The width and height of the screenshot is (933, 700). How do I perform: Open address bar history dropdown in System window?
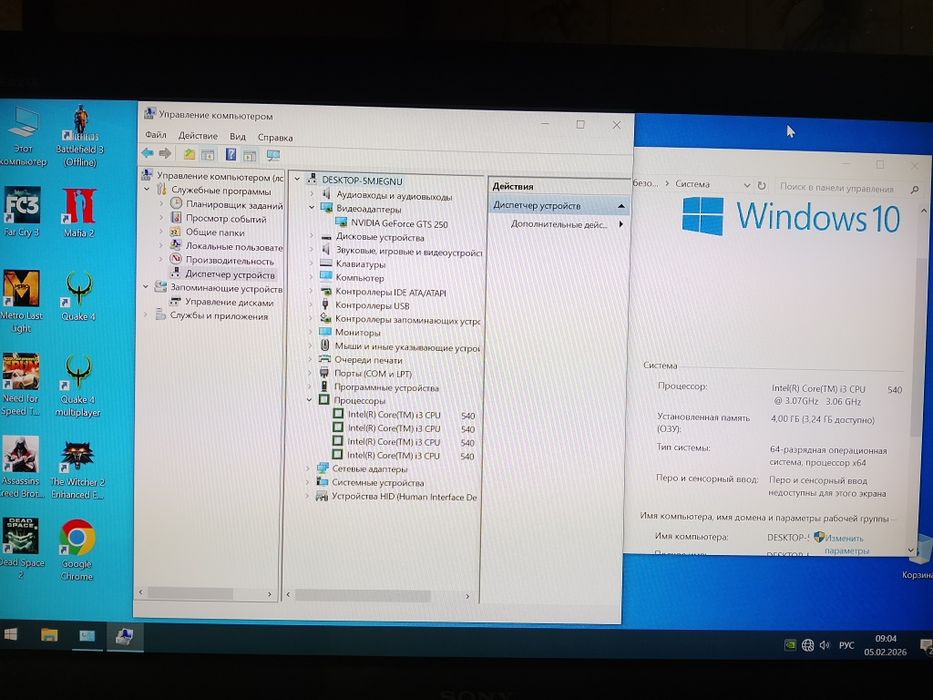pos(747,186)
